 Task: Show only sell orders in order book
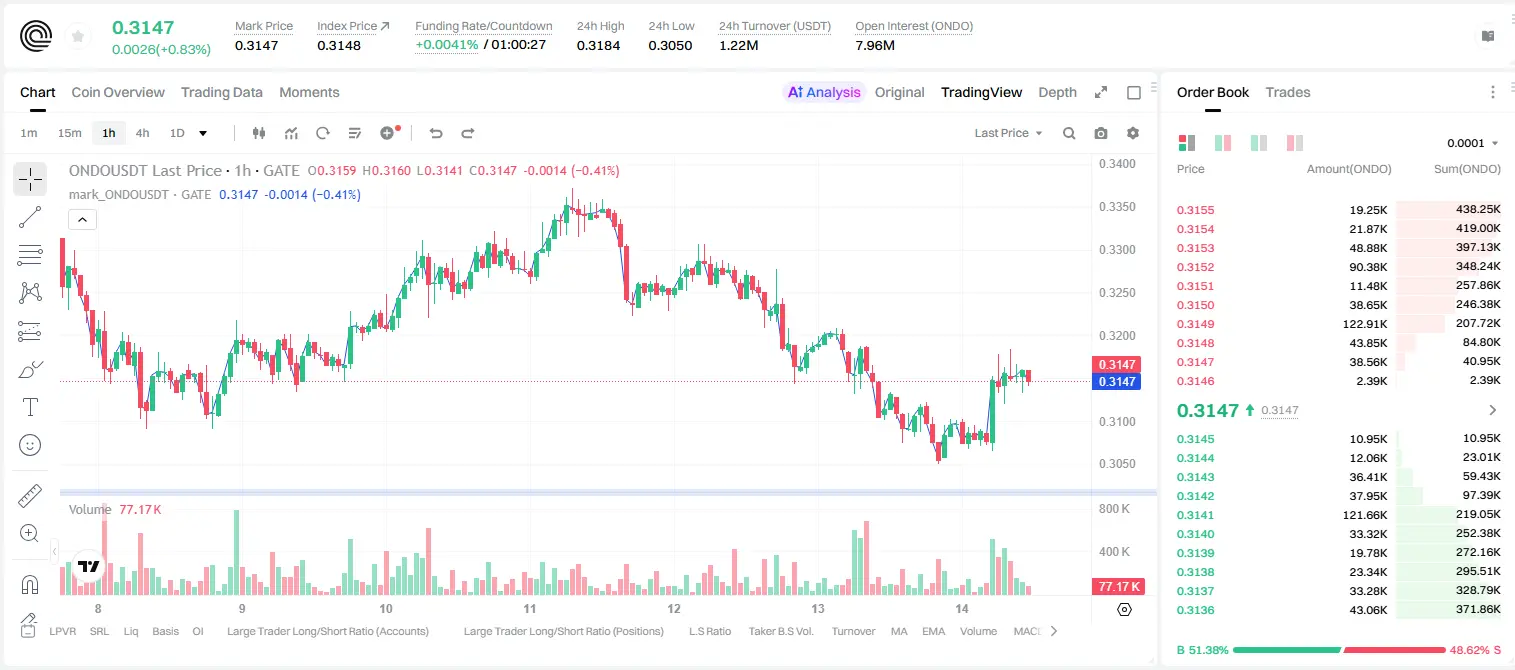(1295, 143)
